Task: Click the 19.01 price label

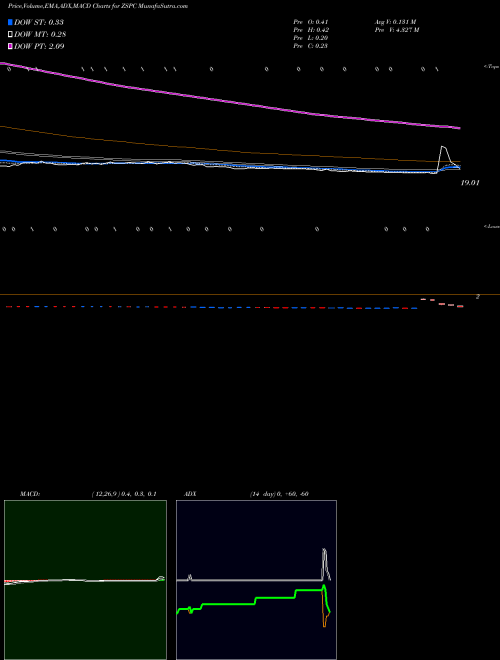Action: click(470, 183)
